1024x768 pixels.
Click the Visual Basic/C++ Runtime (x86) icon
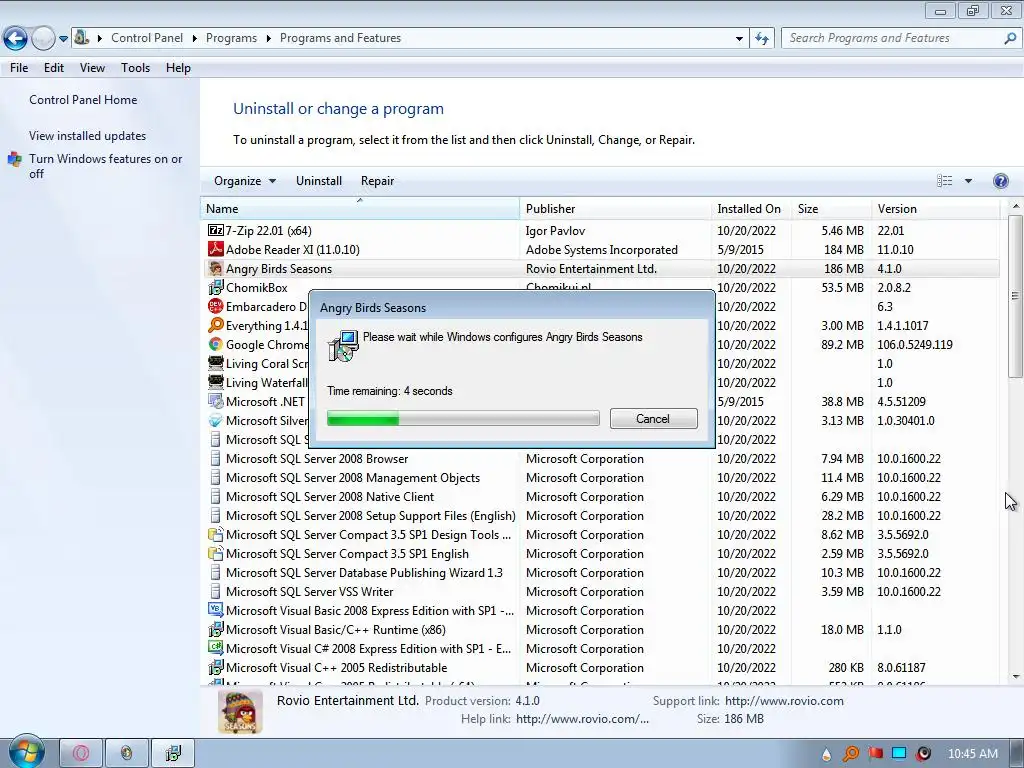tap(216, 630)
